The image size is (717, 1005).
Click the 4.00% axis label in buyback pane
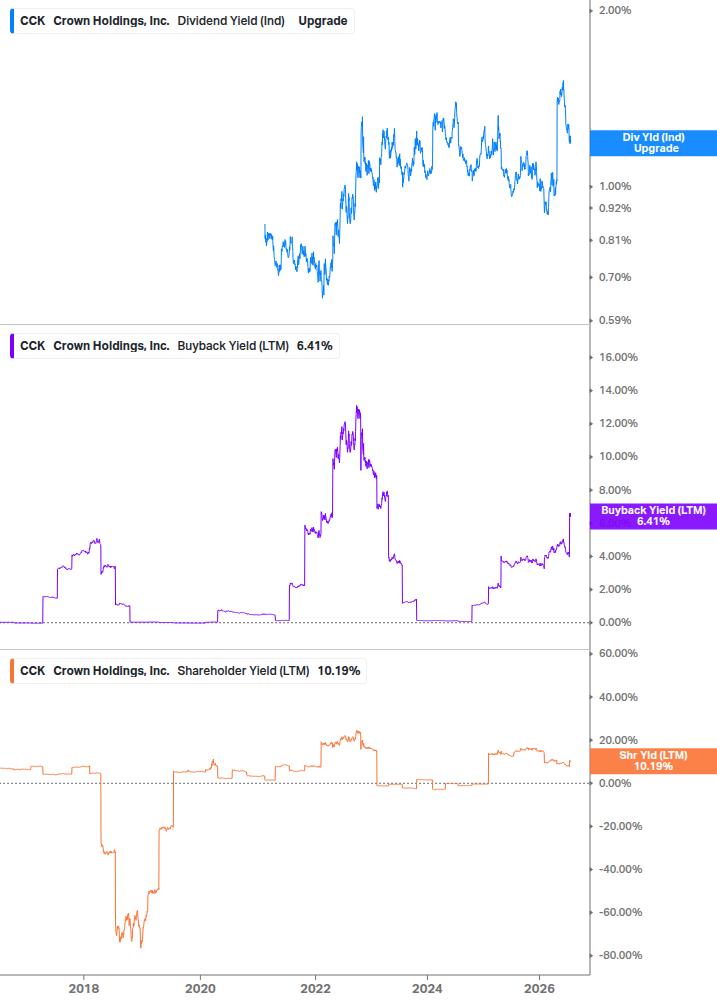pos(615,556)
